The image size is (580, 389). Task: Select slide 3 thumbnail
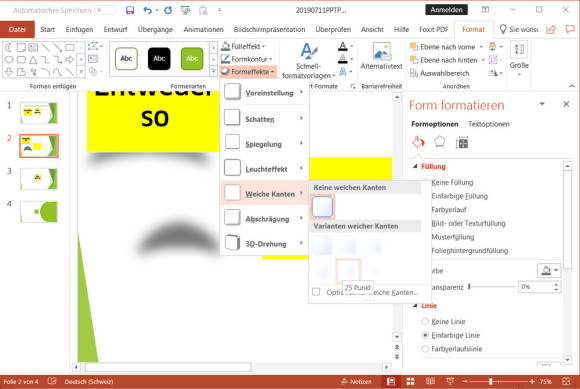(x=39, y=179)
